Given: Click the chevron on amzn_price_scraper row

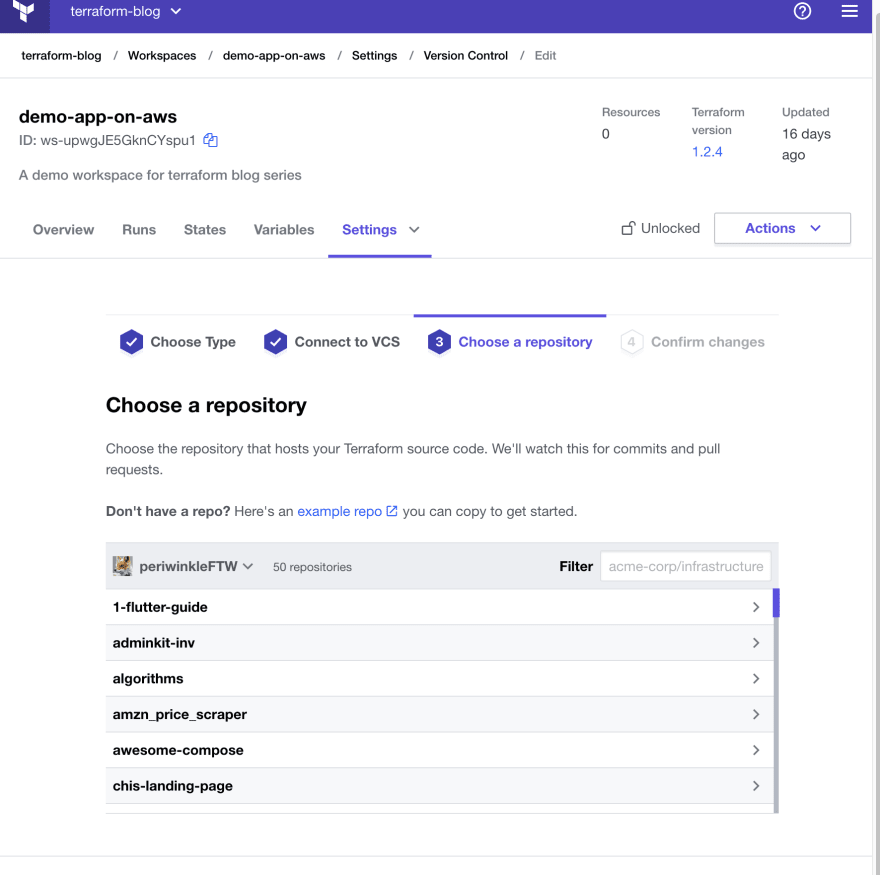Looking at the screenshot, I should 756,714.
